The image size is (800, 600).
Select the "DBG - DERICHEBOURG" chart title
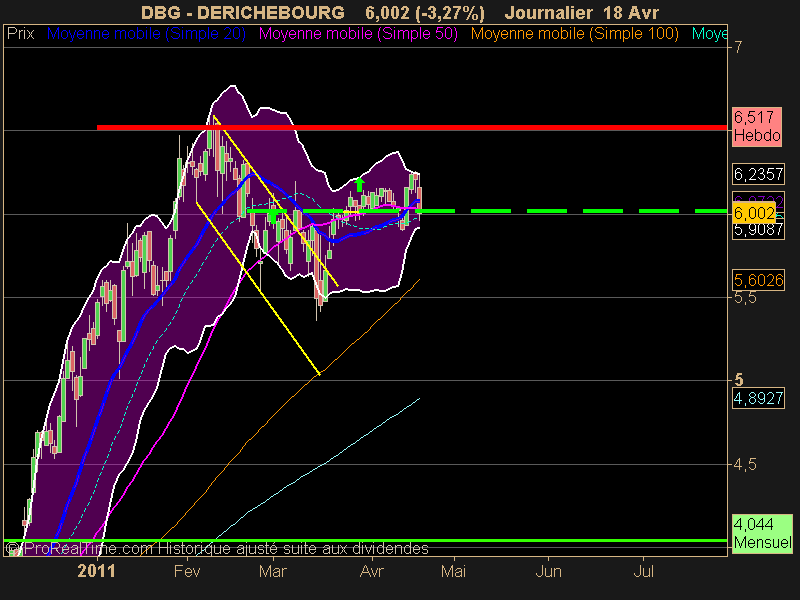[x=243, y=12]
